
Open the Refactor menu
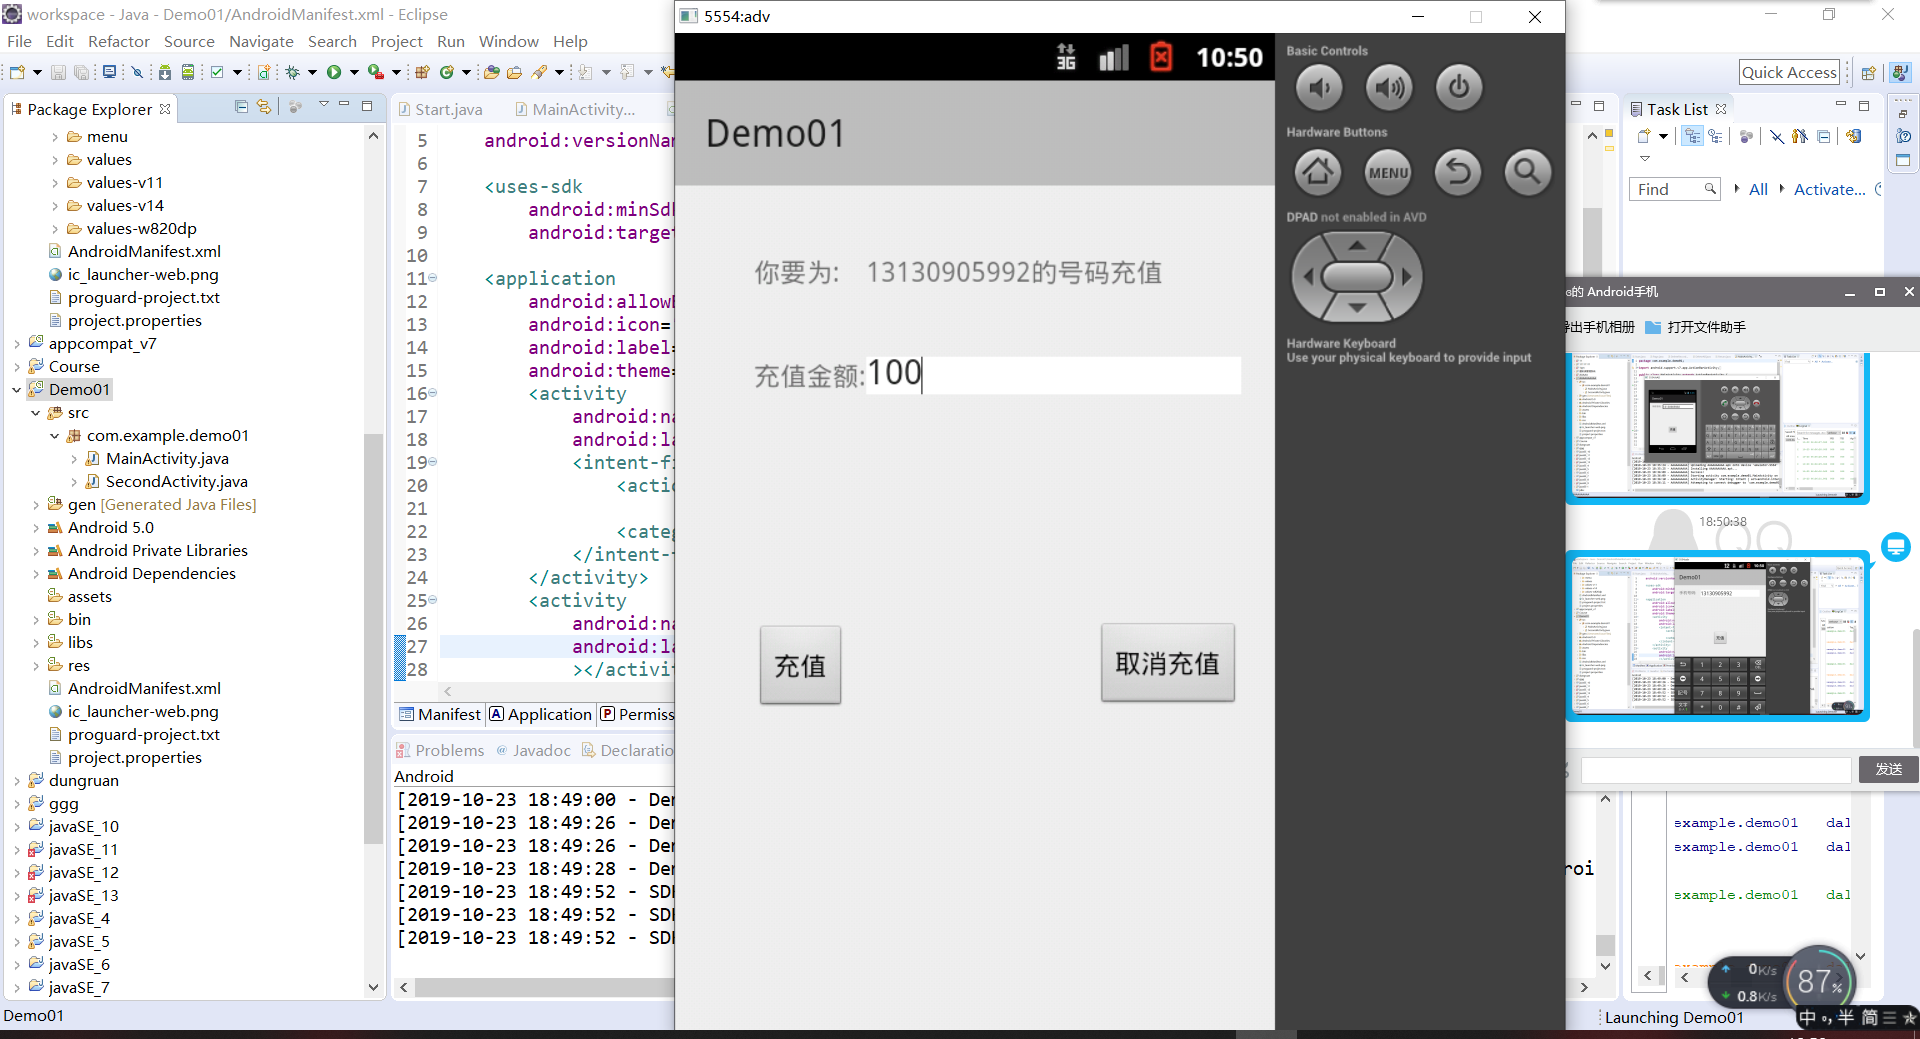coord(118,41)
